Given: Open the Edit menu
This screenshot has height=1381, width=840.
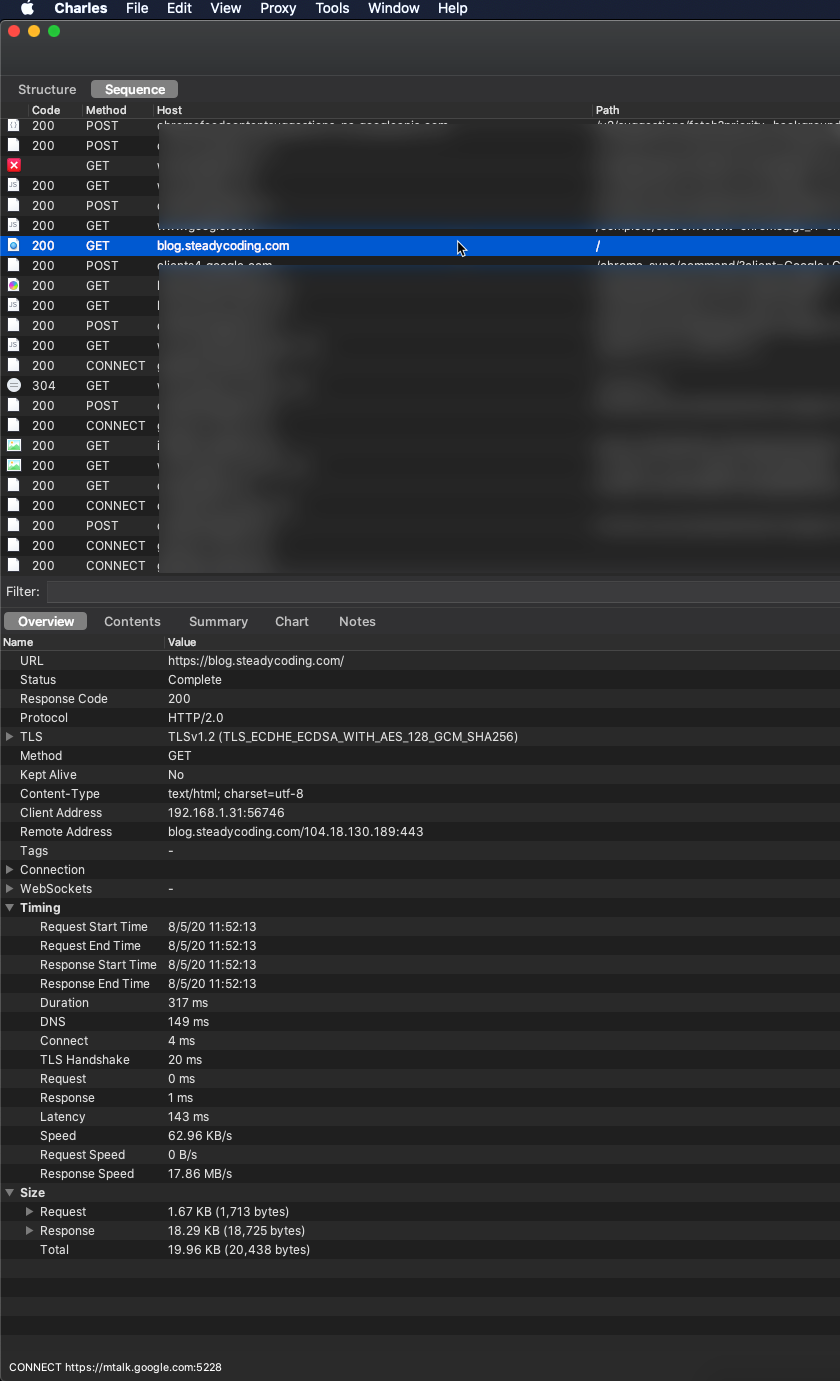Looking at the screenshot, I should [x=179, y=8].
